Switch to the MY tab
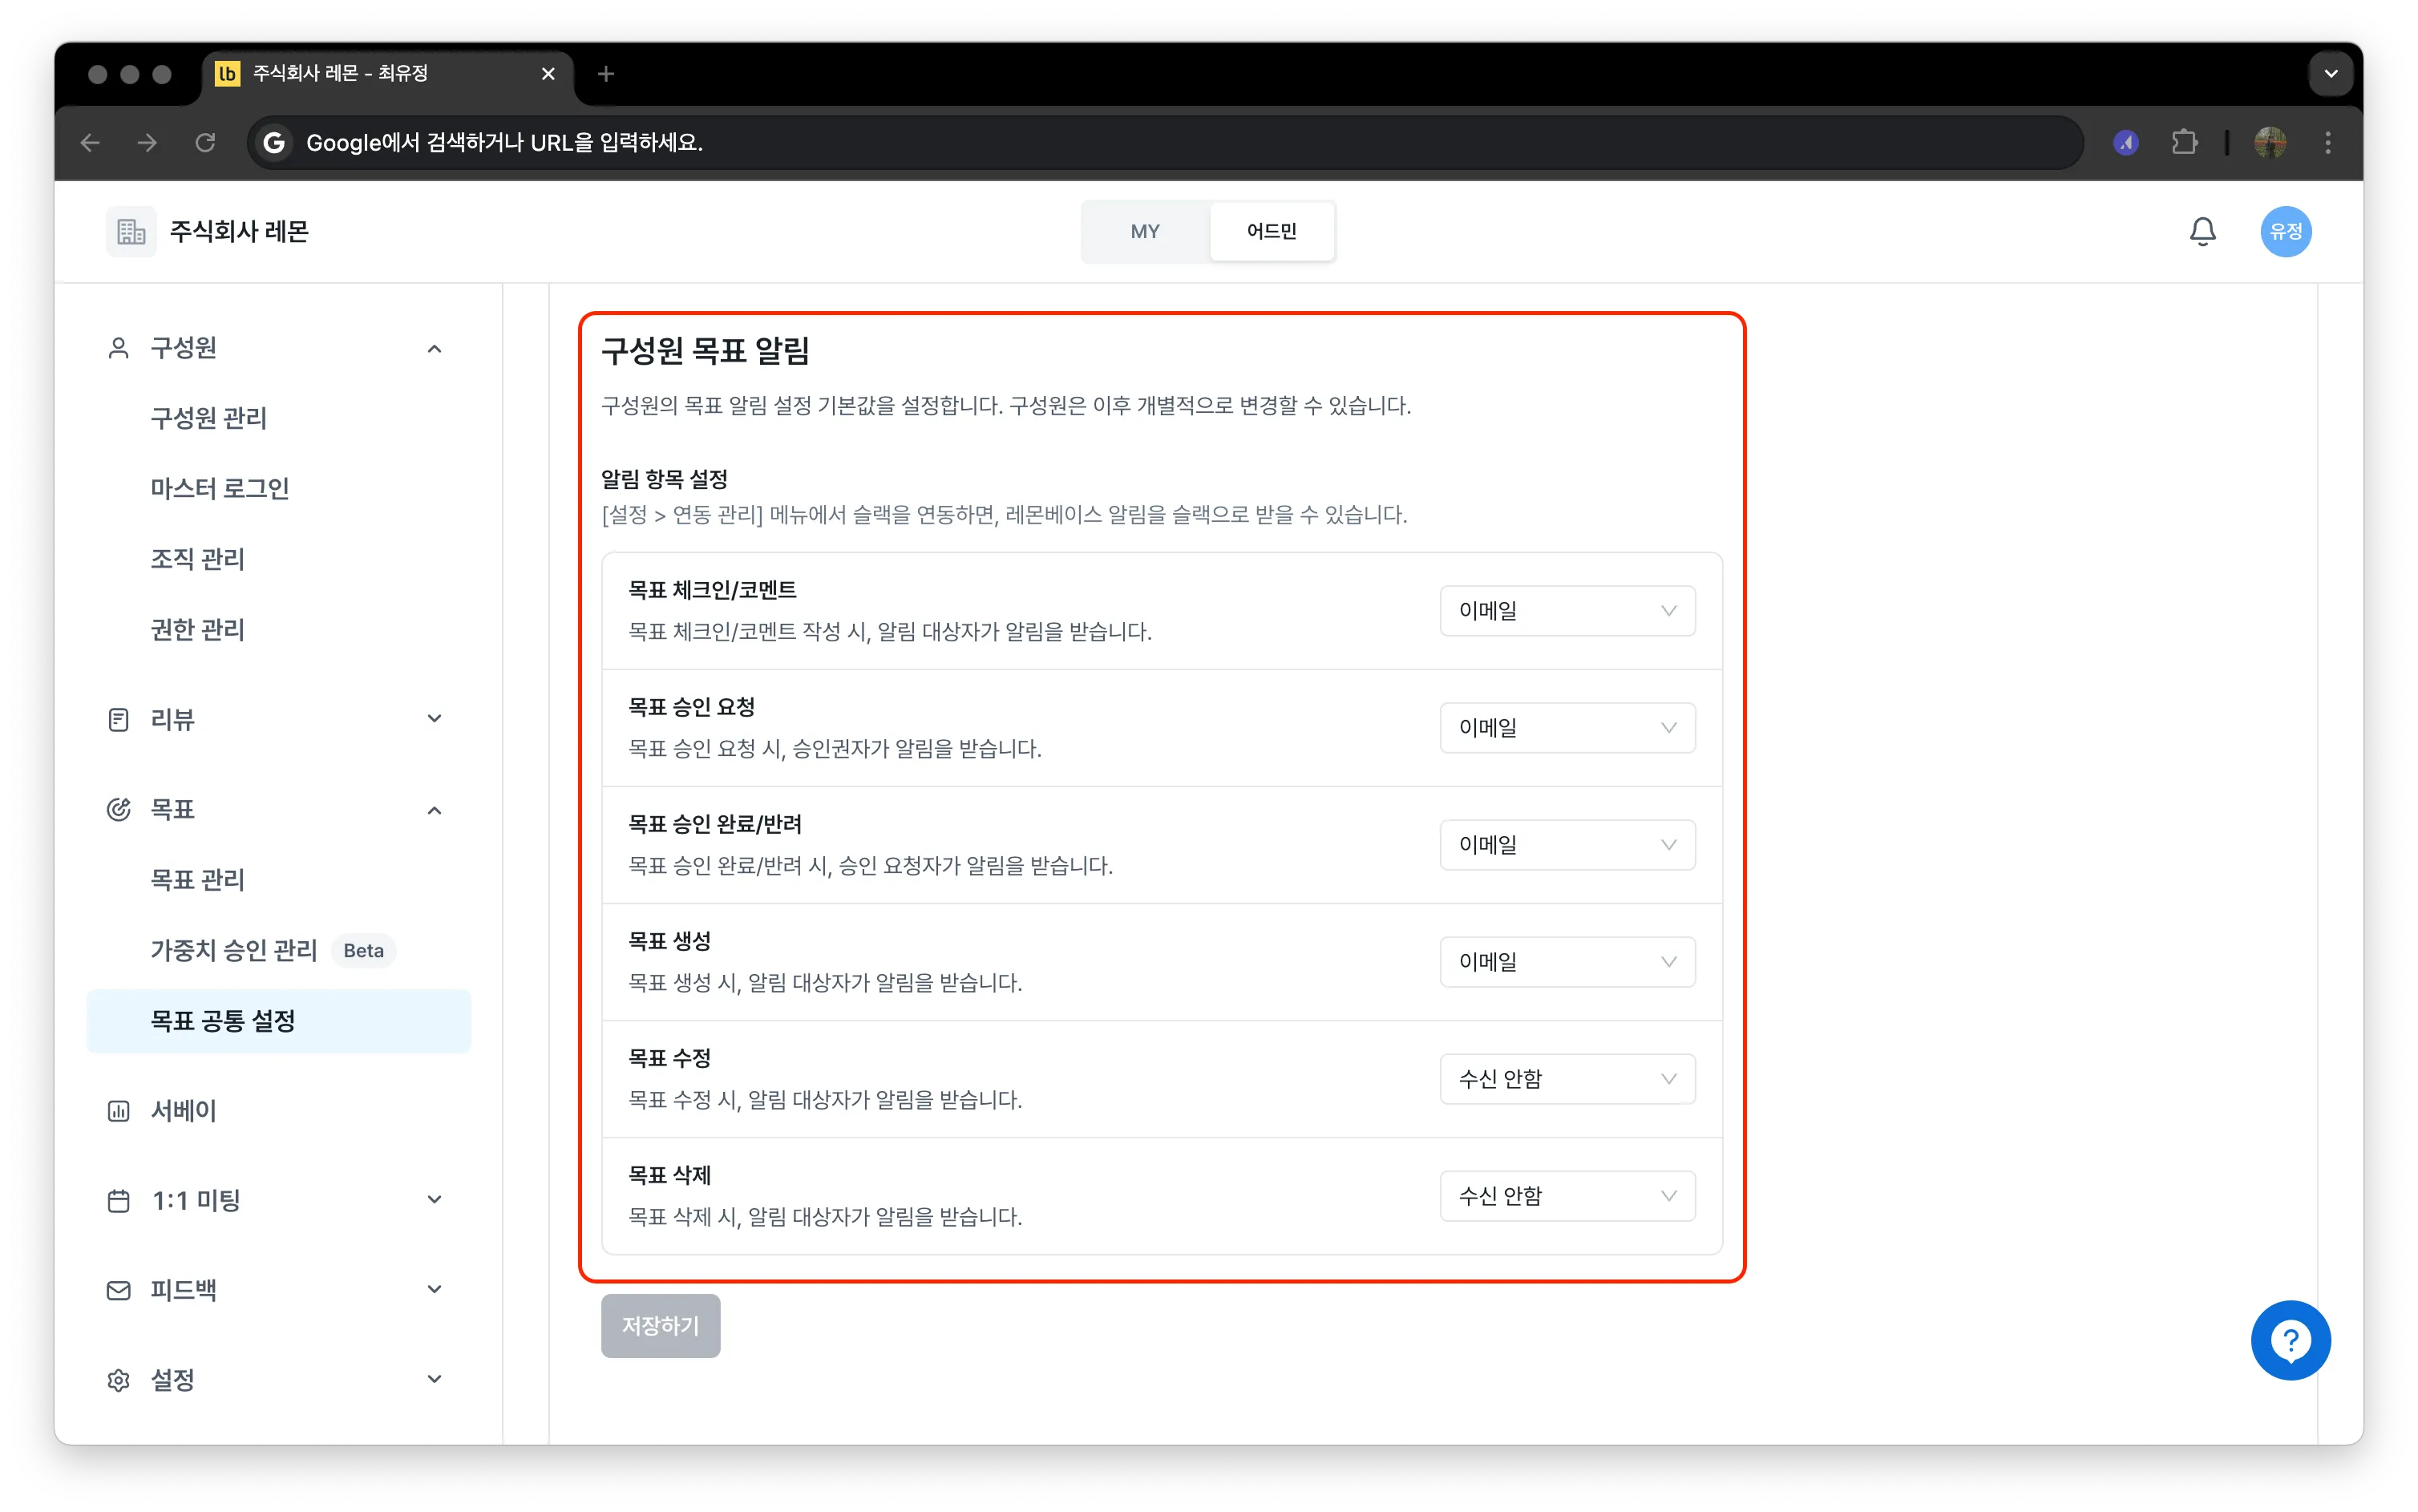2418x1512 pixels. [x=1144, y=231]
